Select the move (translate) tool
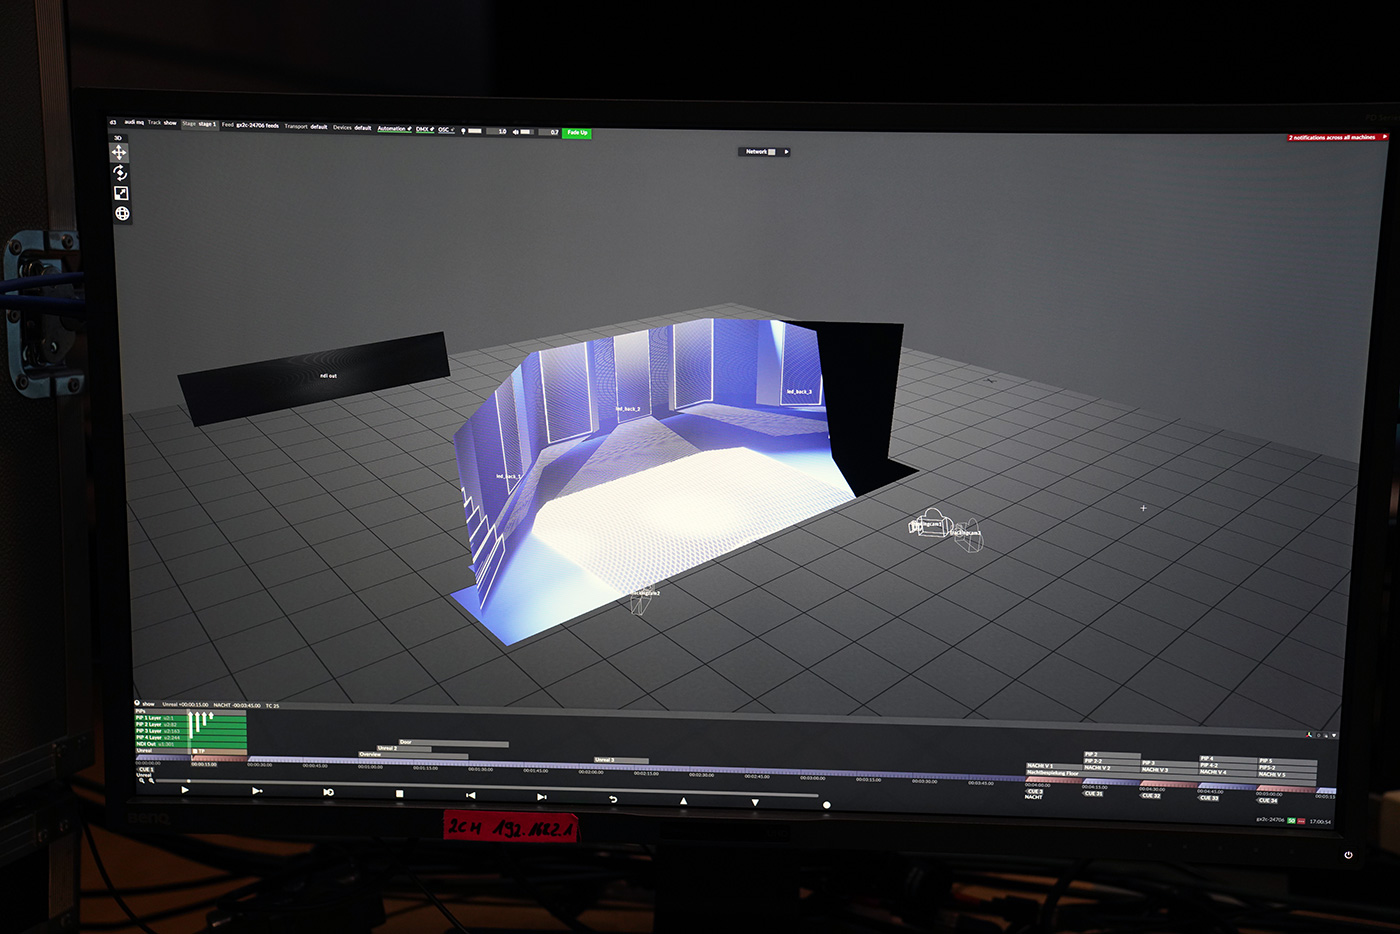This screenshot has width=1400, height=934. coord(119,153)
